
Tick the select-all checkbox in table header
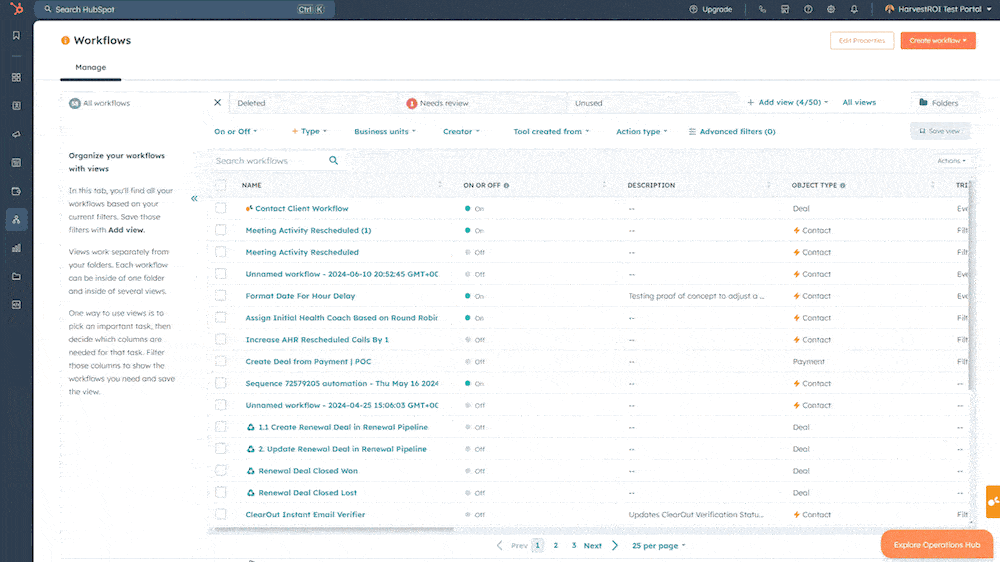[x=221, y=185]
